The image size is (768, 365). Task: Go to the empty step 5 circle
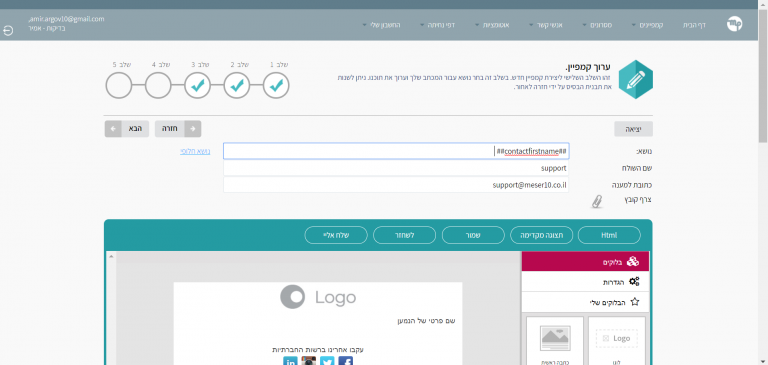pyautogui.click(x=119, y=86)
